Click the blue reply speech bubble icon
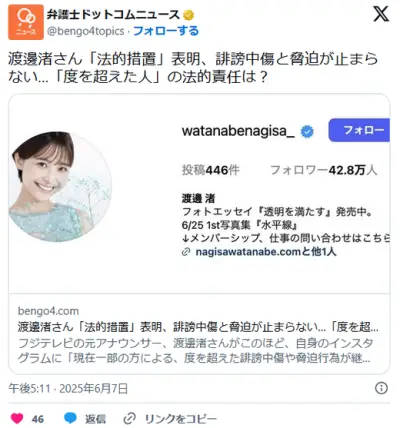The image size is (400, 428). point(70,418)
